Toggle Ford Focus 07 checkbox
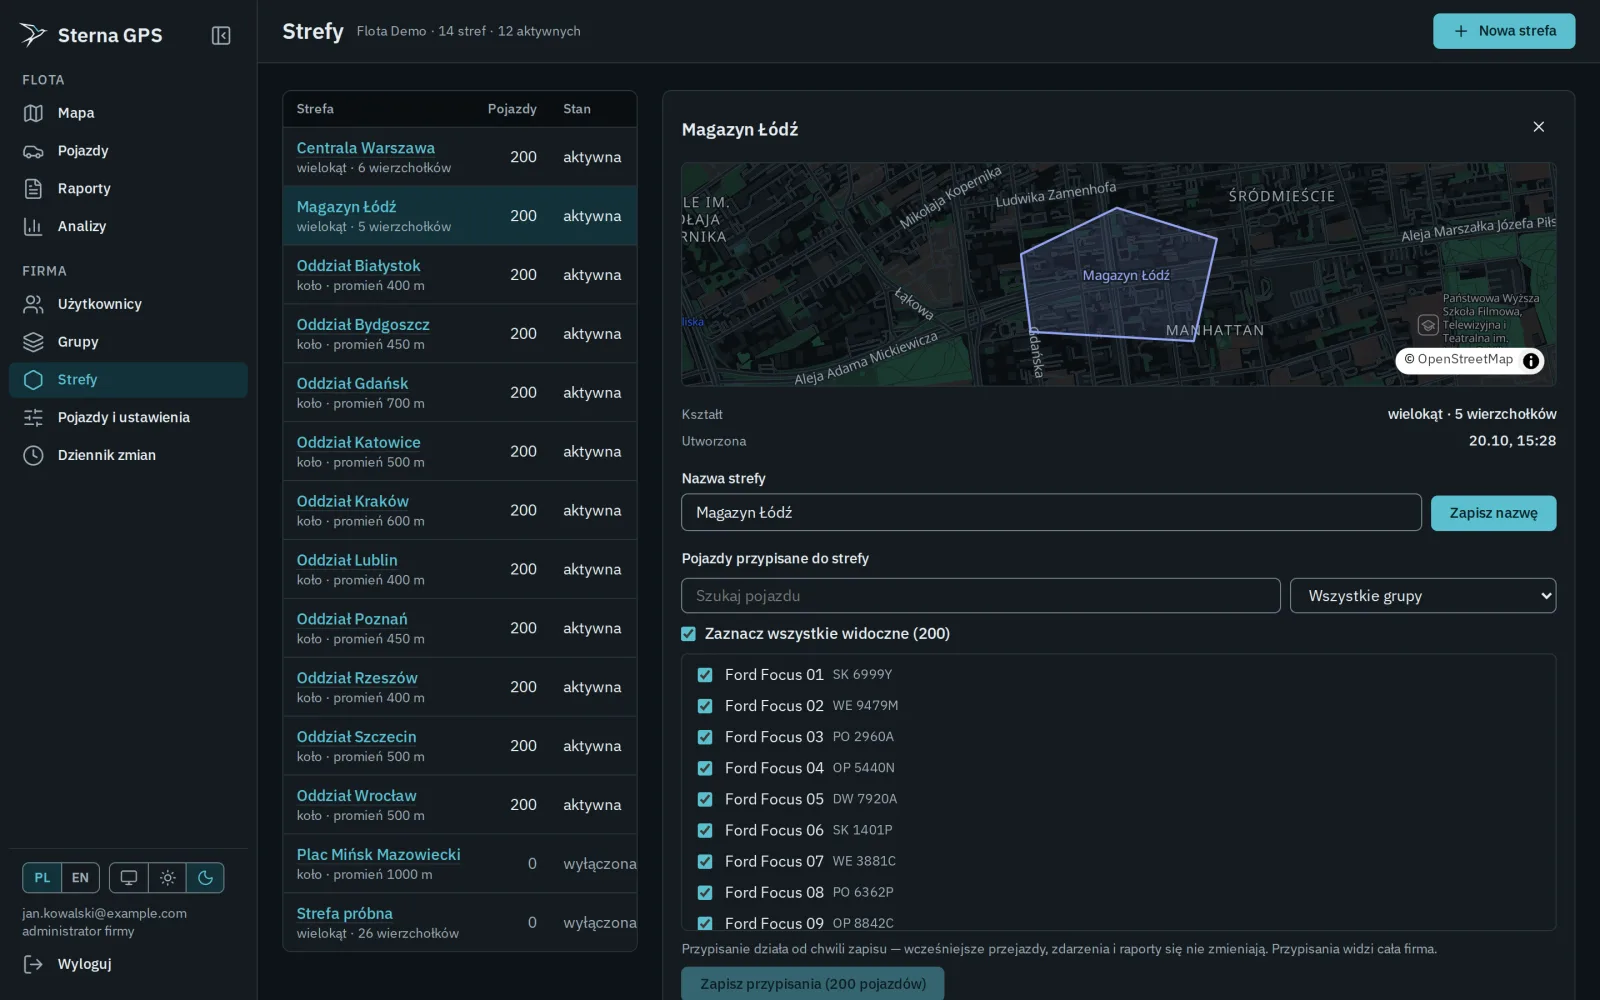Viewport: 1600px width, 1000px height. point(705,861)
